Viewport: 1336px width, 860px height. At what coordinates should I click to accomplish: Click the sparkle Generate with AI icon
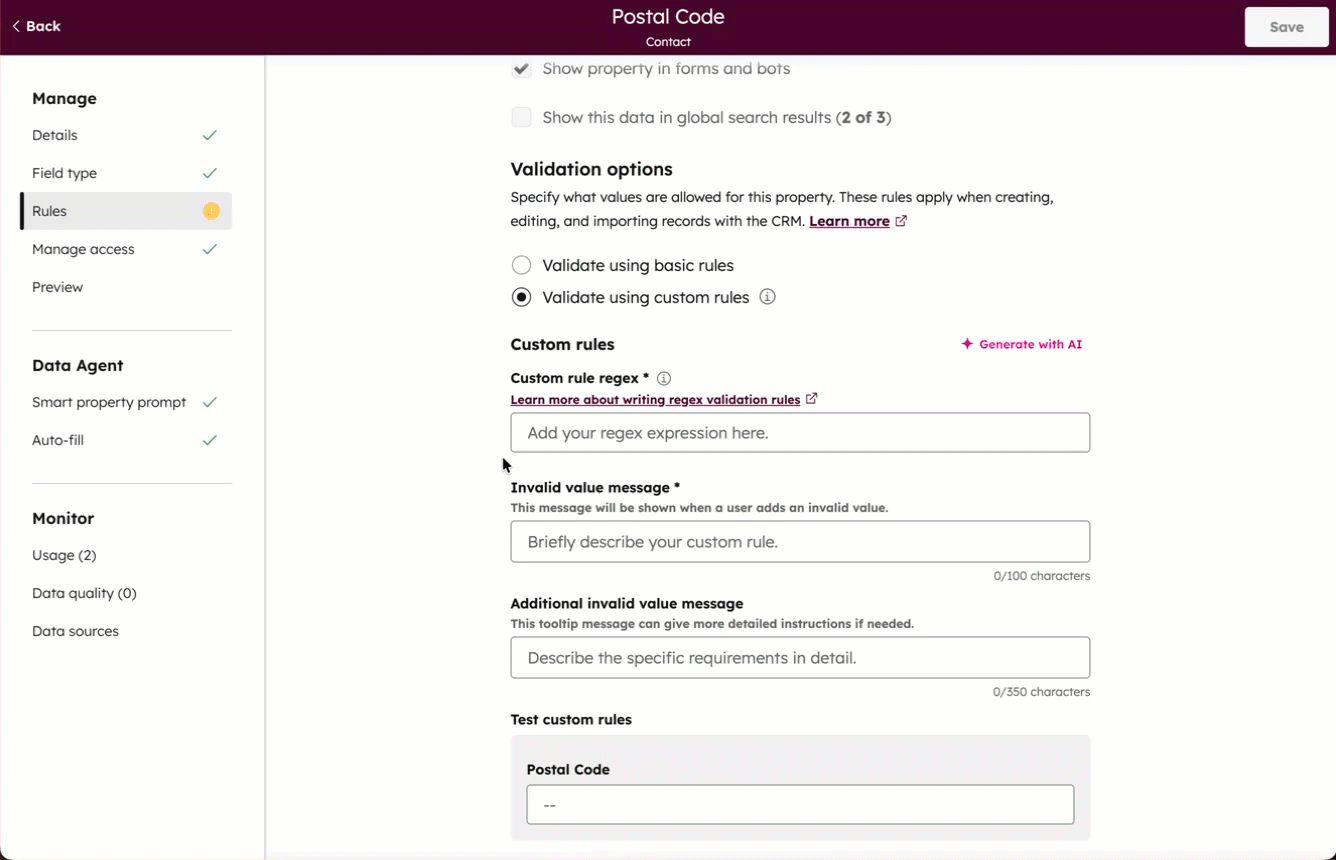pos(966,344)
